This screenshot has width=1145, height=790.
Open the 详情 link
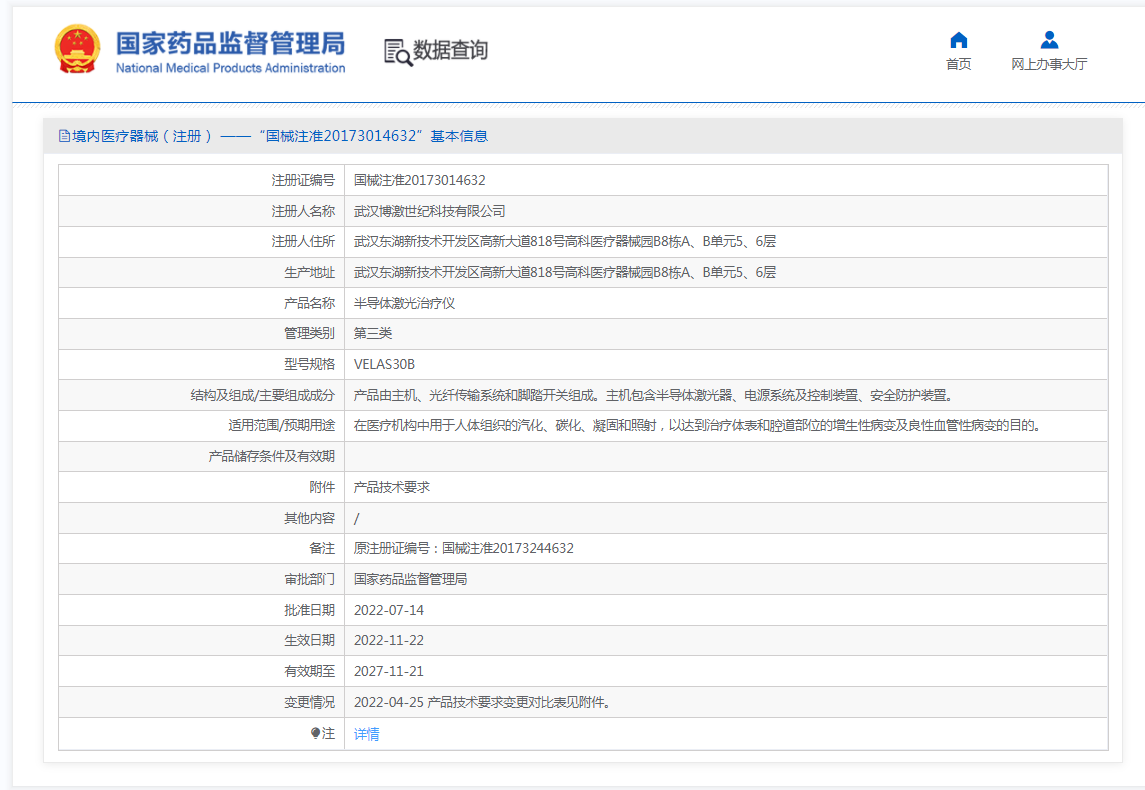tap(366, 734)
